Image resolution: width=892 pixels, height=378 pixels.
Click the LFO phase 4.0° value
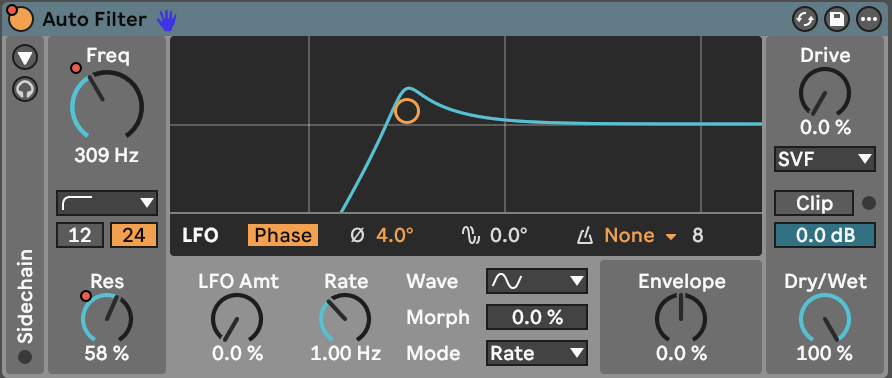coord(395,235)
